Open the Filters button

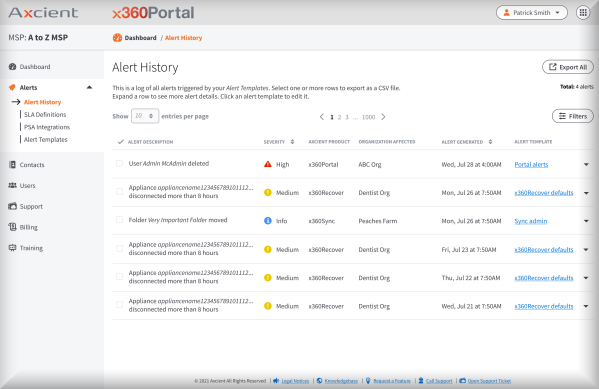coord(573,116)
